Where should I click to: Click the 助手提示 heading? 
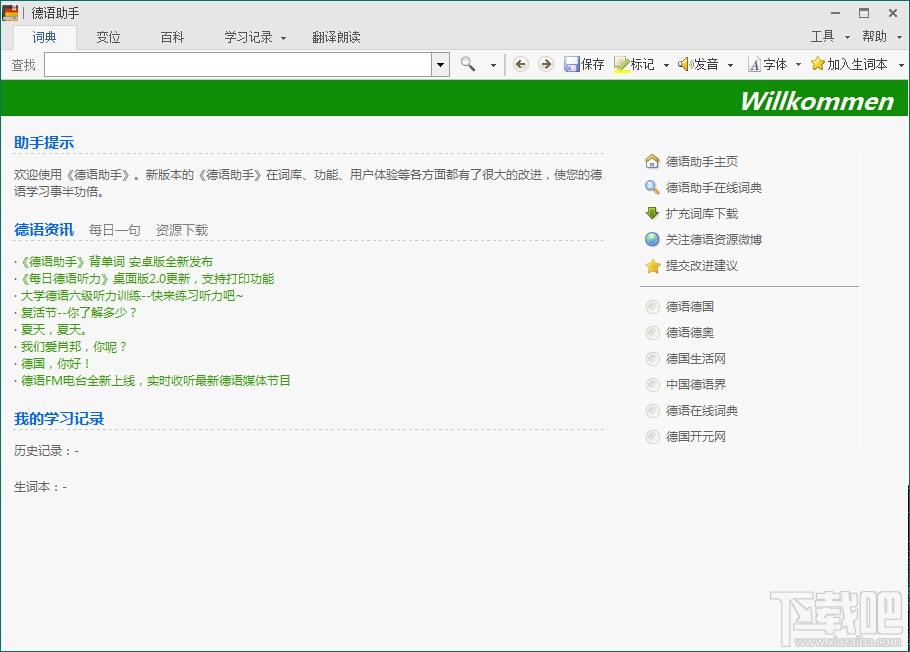coord(44,142)
